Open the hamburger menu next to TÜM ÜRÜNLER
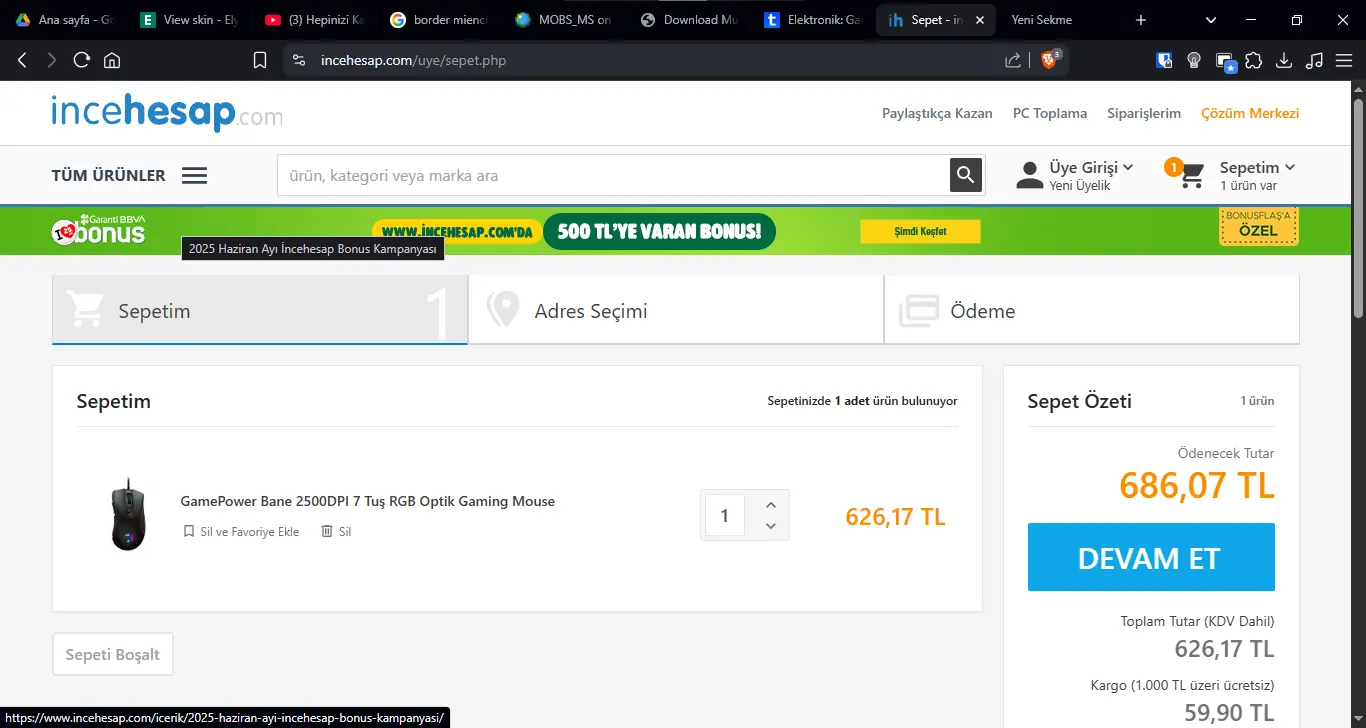The height and width of the screenshot is (728, 1366). (x=194, y=176)
